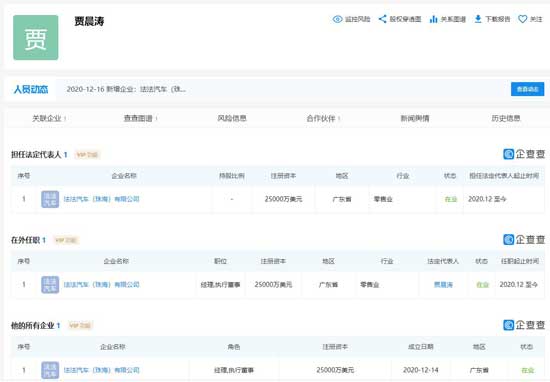The image size is (550, 382).
Task: Click 零售业 in 在外任职 row
Action: tap(369, 284)
